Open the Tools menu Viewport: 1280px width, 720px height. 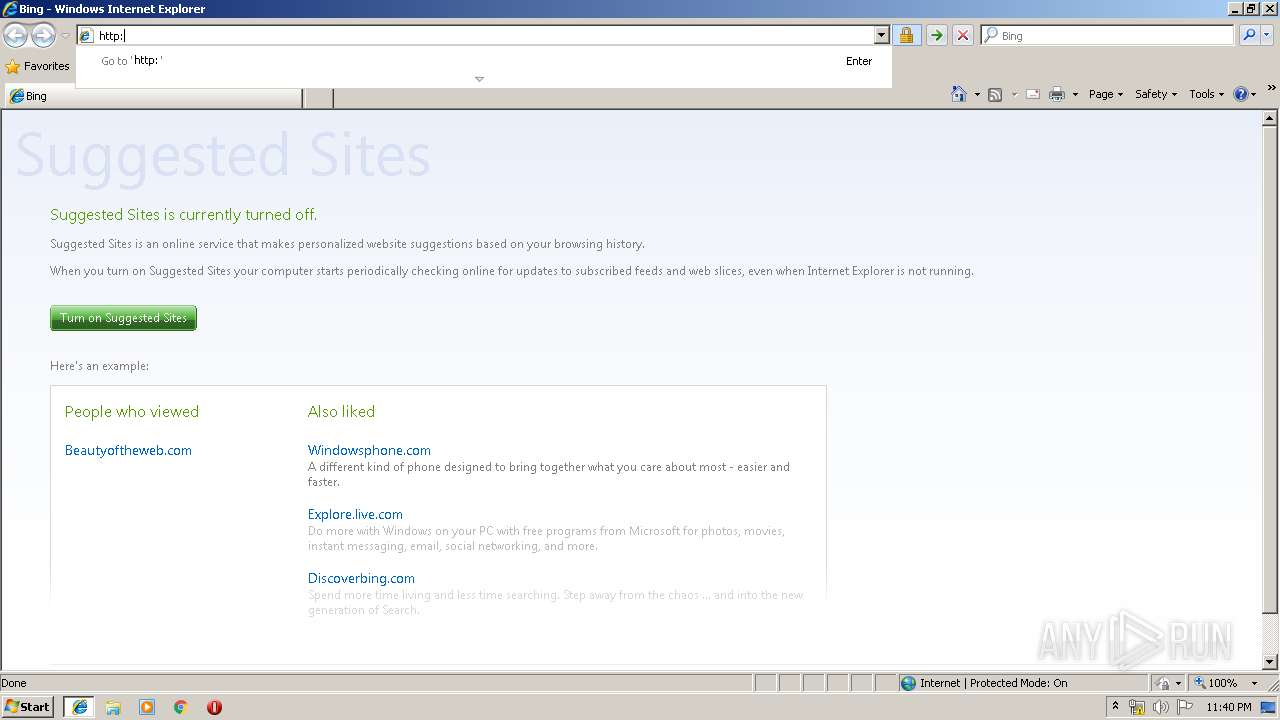point(1206,94)
